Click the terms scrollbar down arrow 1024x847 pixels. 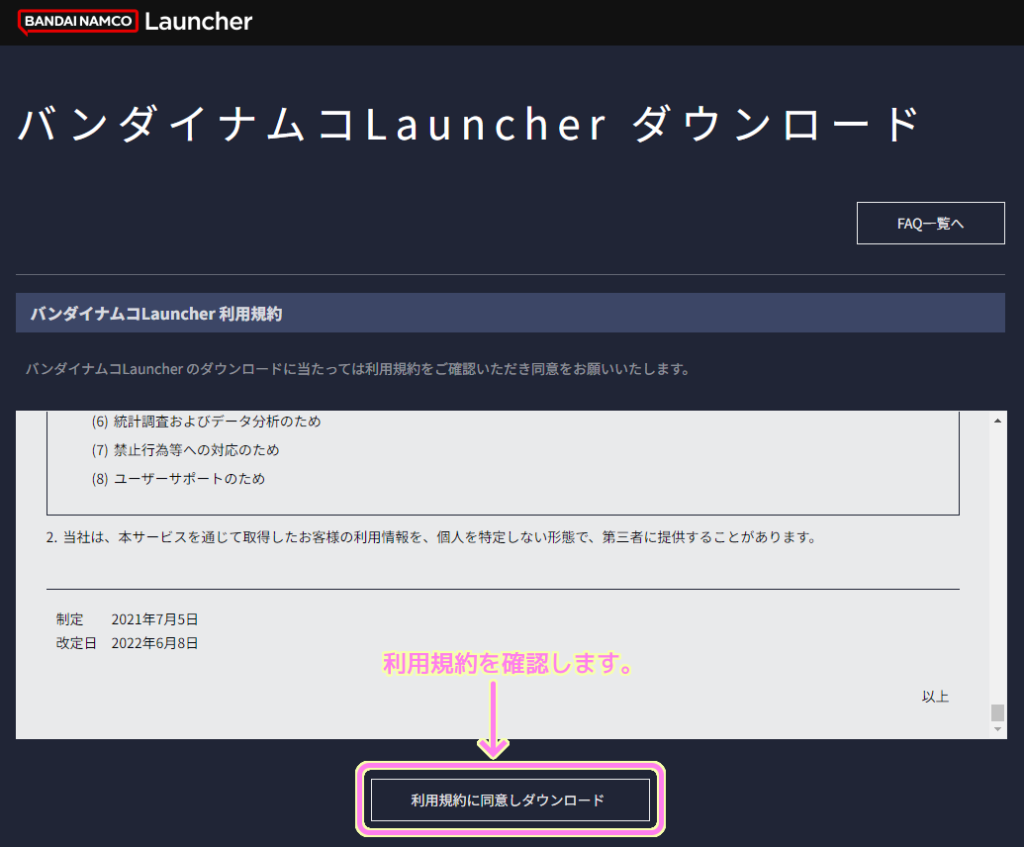click(997, 729)
